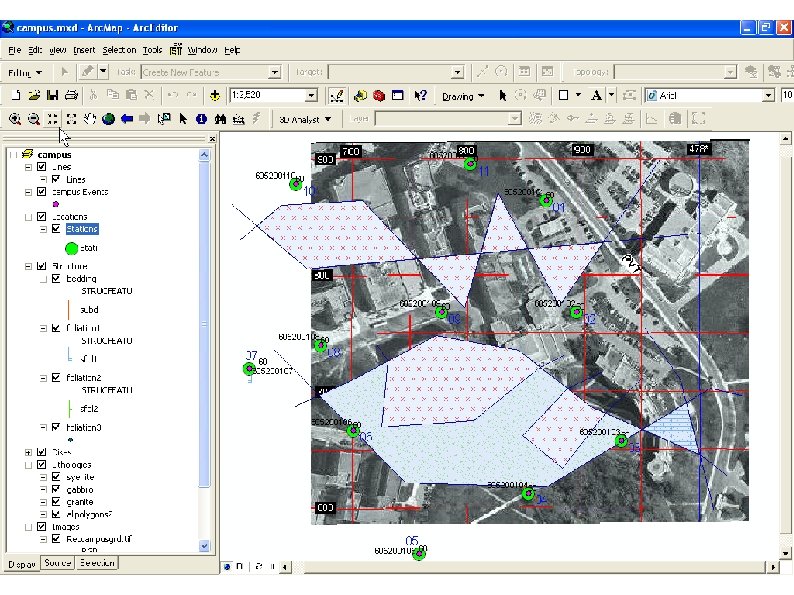Activate the Identify tool
This screenshot has width=794, height=595.
(x=201, y=119)
